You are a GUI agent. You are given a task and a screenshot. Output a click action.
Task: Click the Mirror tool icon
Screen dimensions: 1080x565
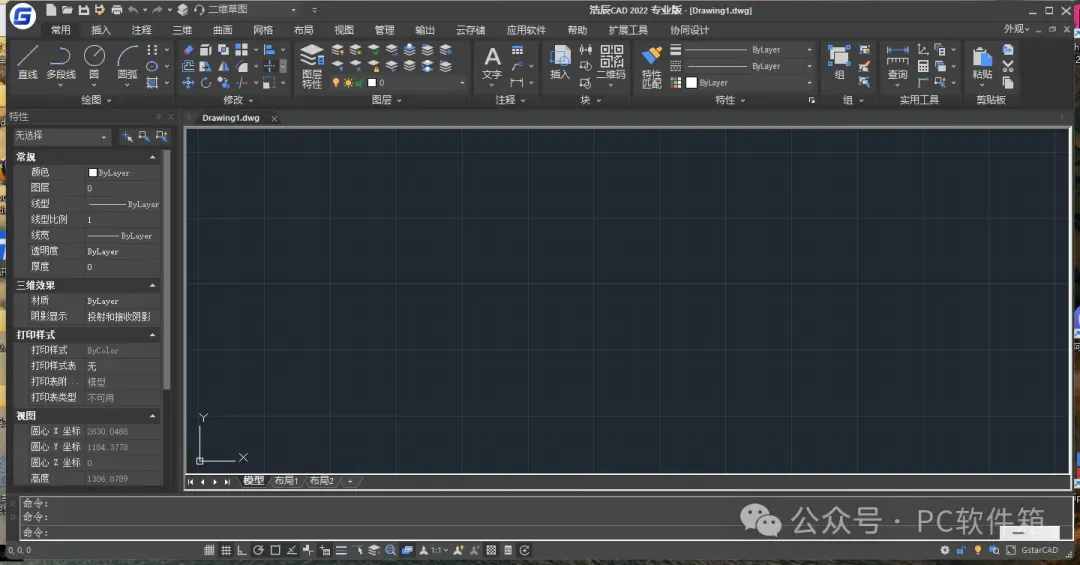click(224, 66)
